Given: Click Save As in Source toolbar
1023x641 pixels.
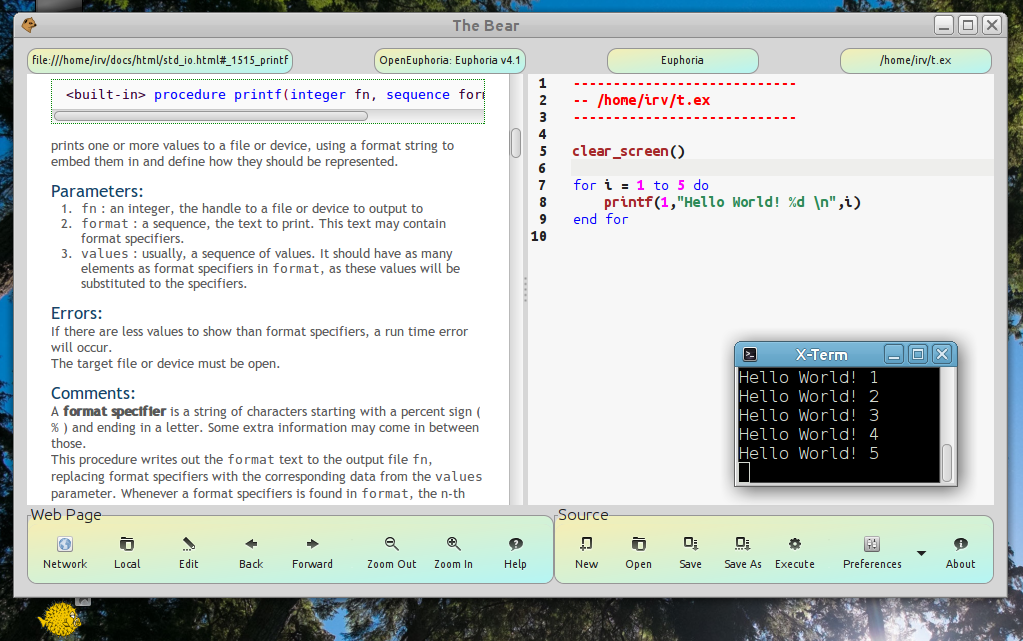Looking at the screenshot, I should (743, 545).
